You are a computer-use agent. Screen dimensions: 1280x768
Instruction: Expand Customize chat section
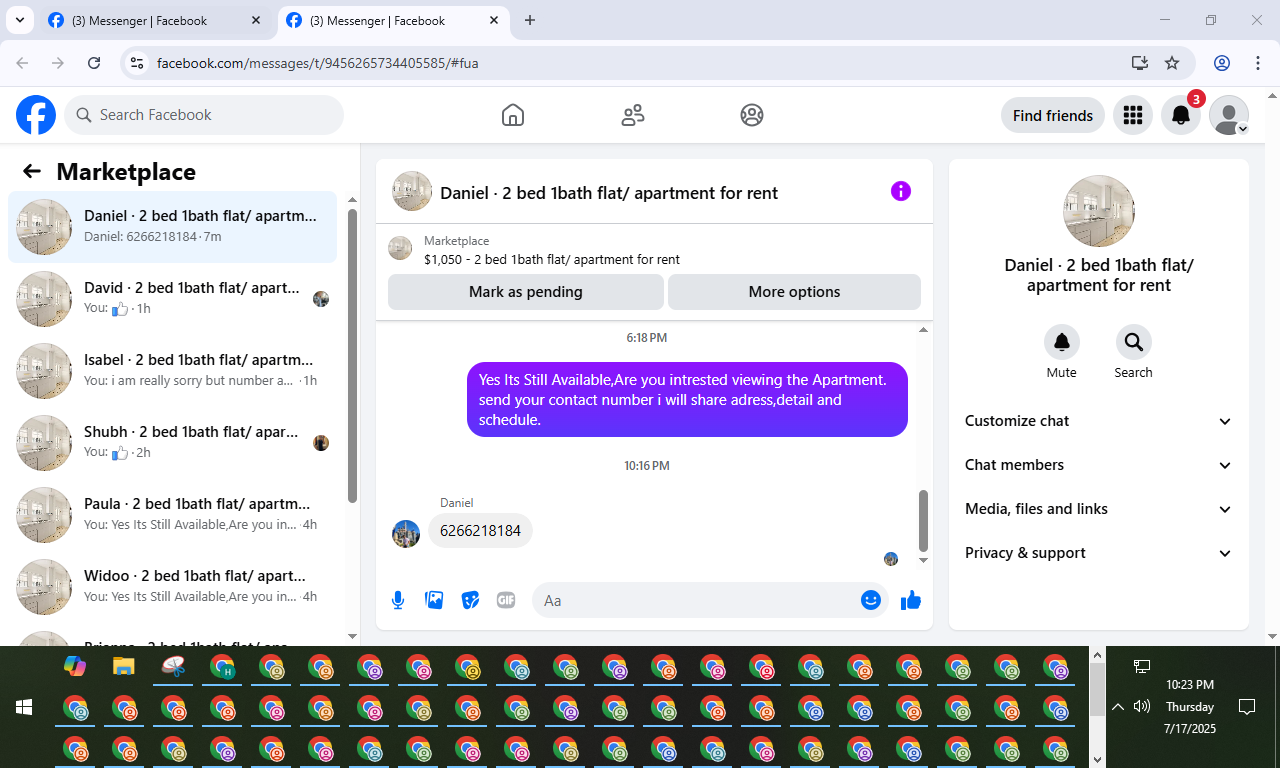tap(1099, 421)
